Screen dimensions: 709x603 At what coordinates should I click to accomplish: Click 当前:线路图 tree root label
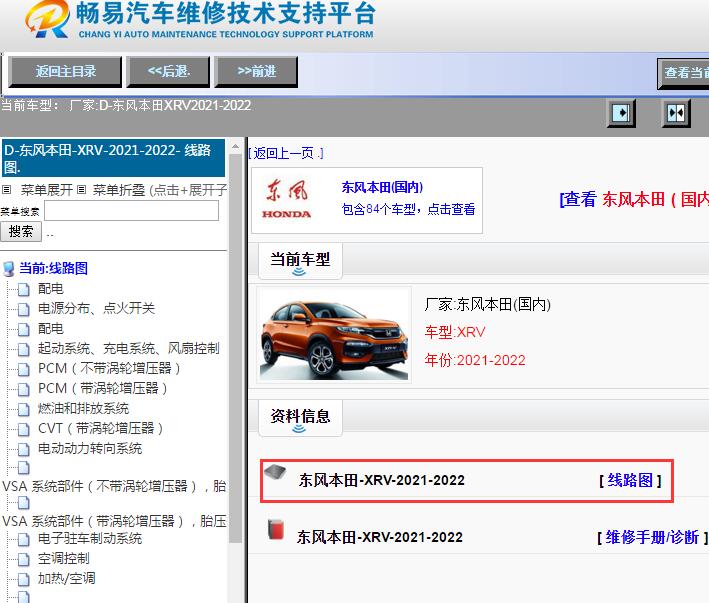point(53,269)
